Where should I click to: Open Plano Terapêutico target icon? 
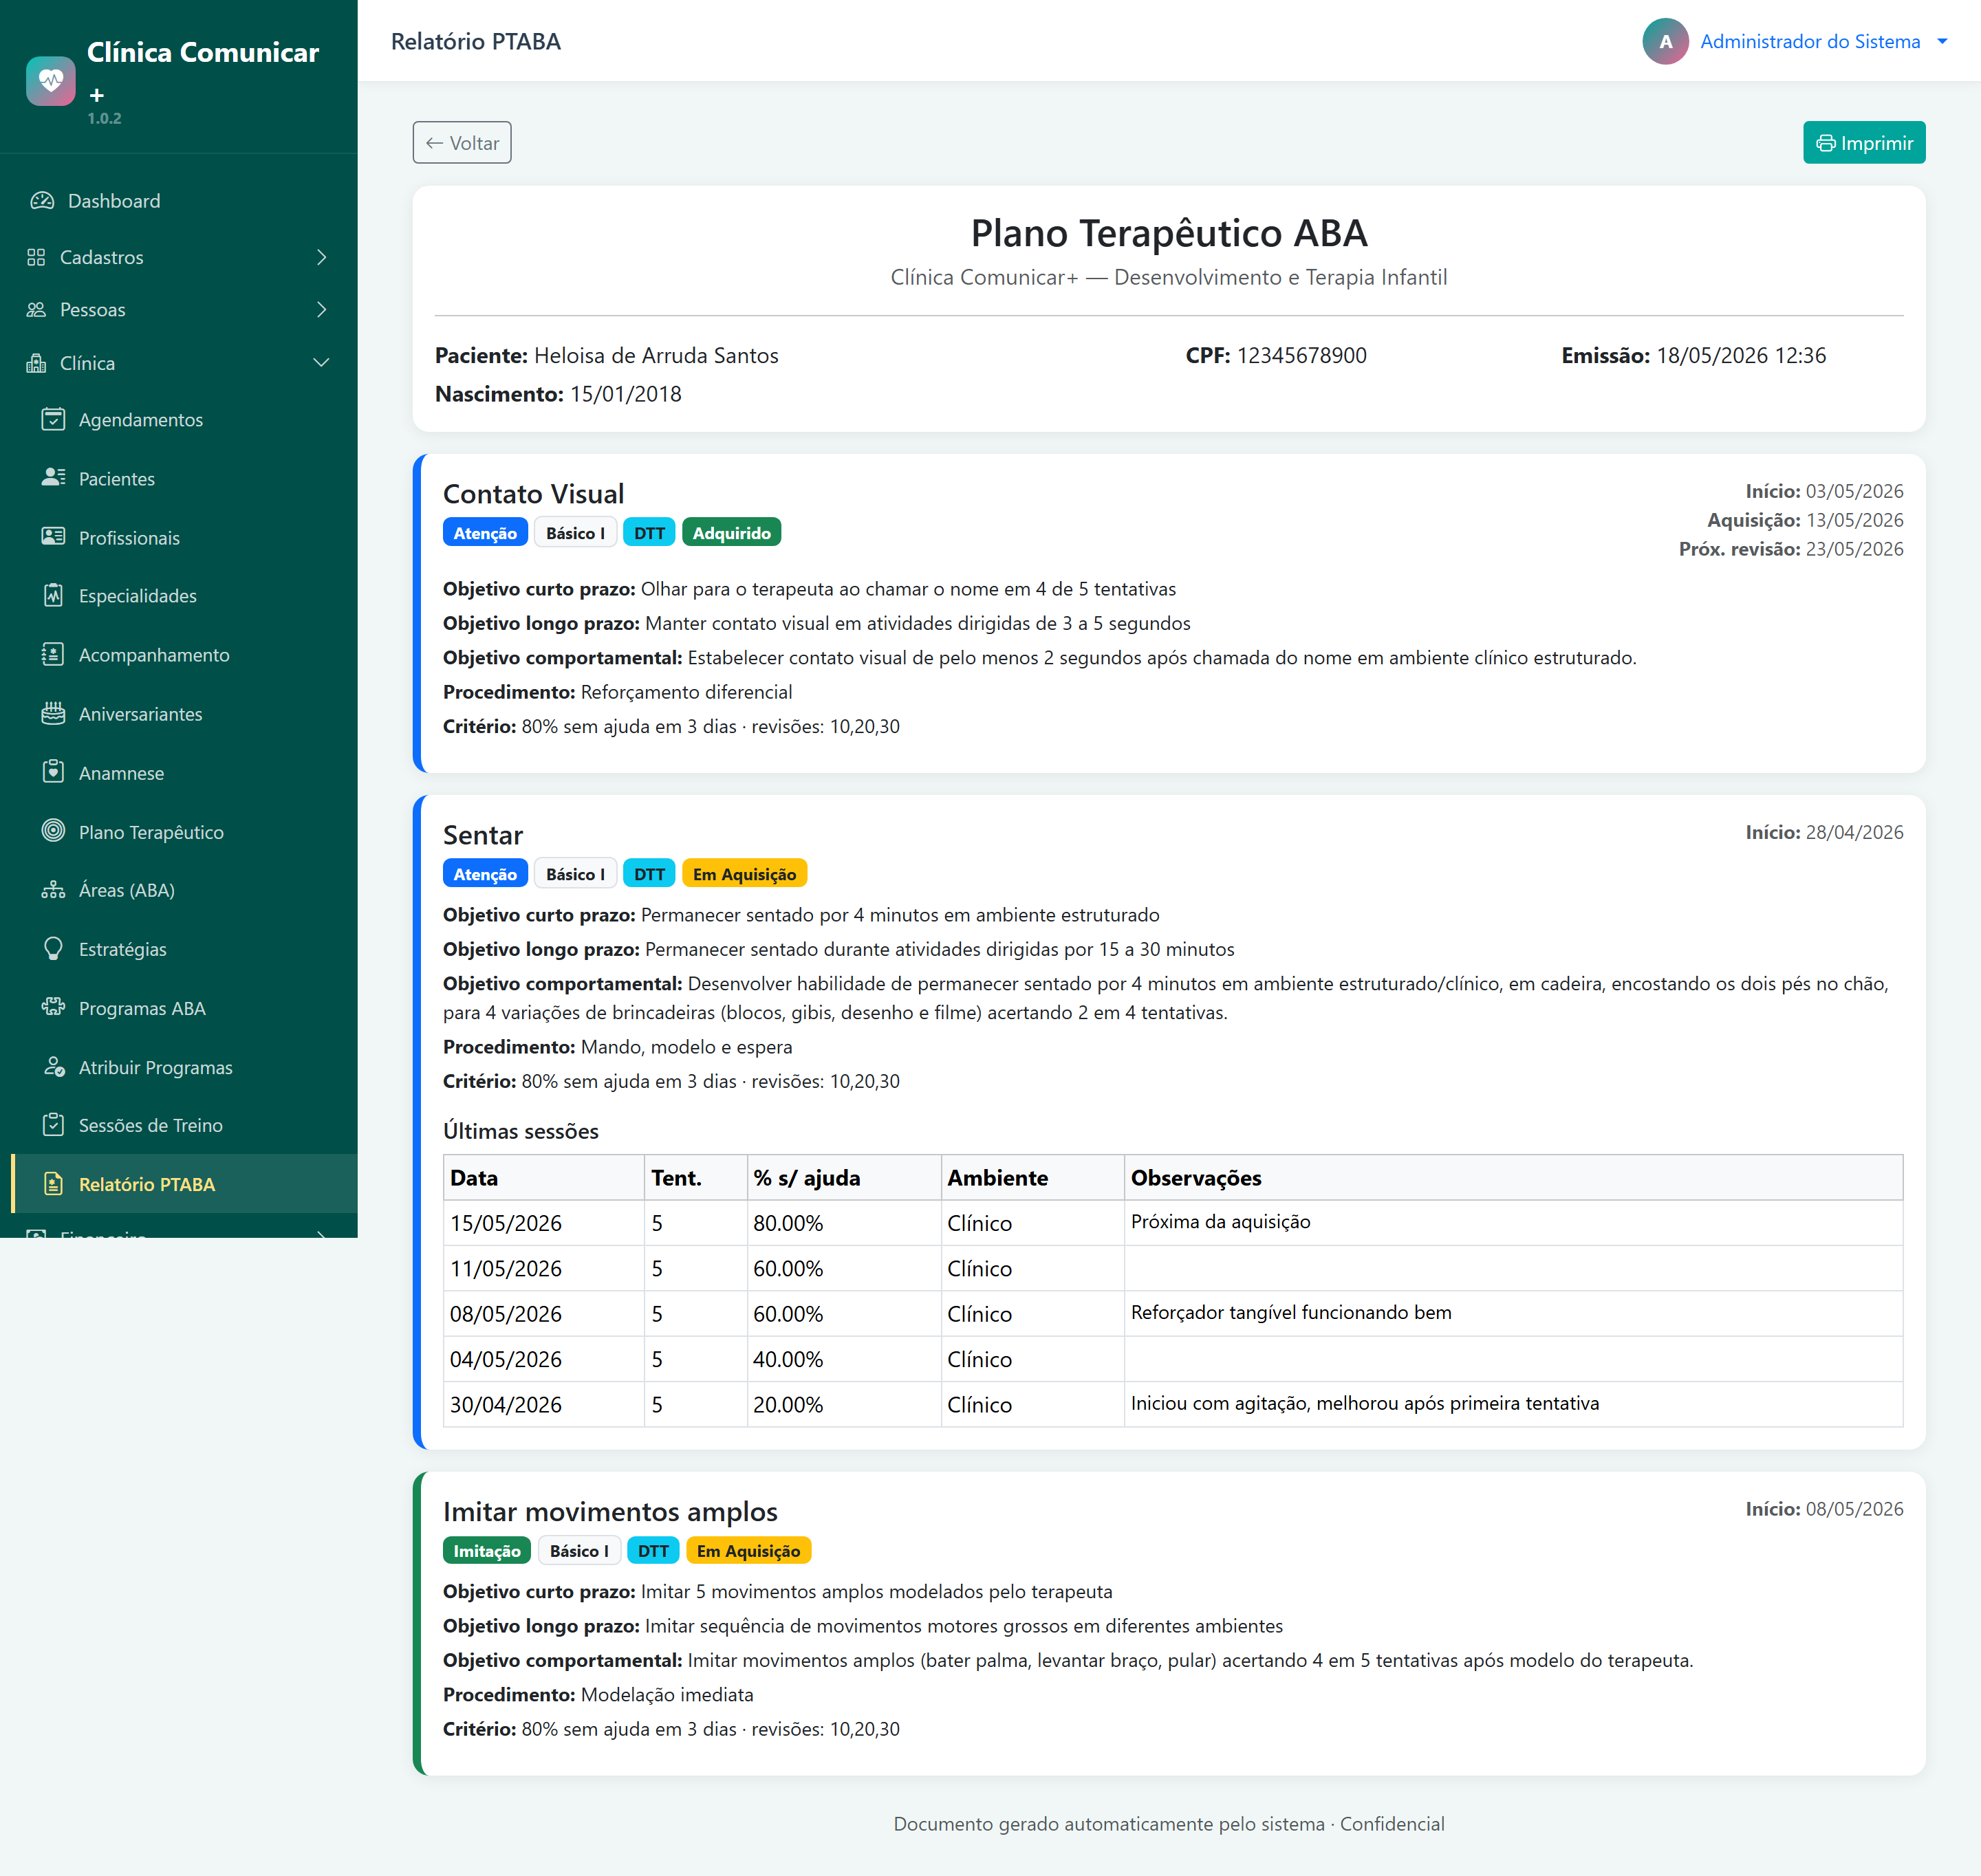click(x=53, y=832)
